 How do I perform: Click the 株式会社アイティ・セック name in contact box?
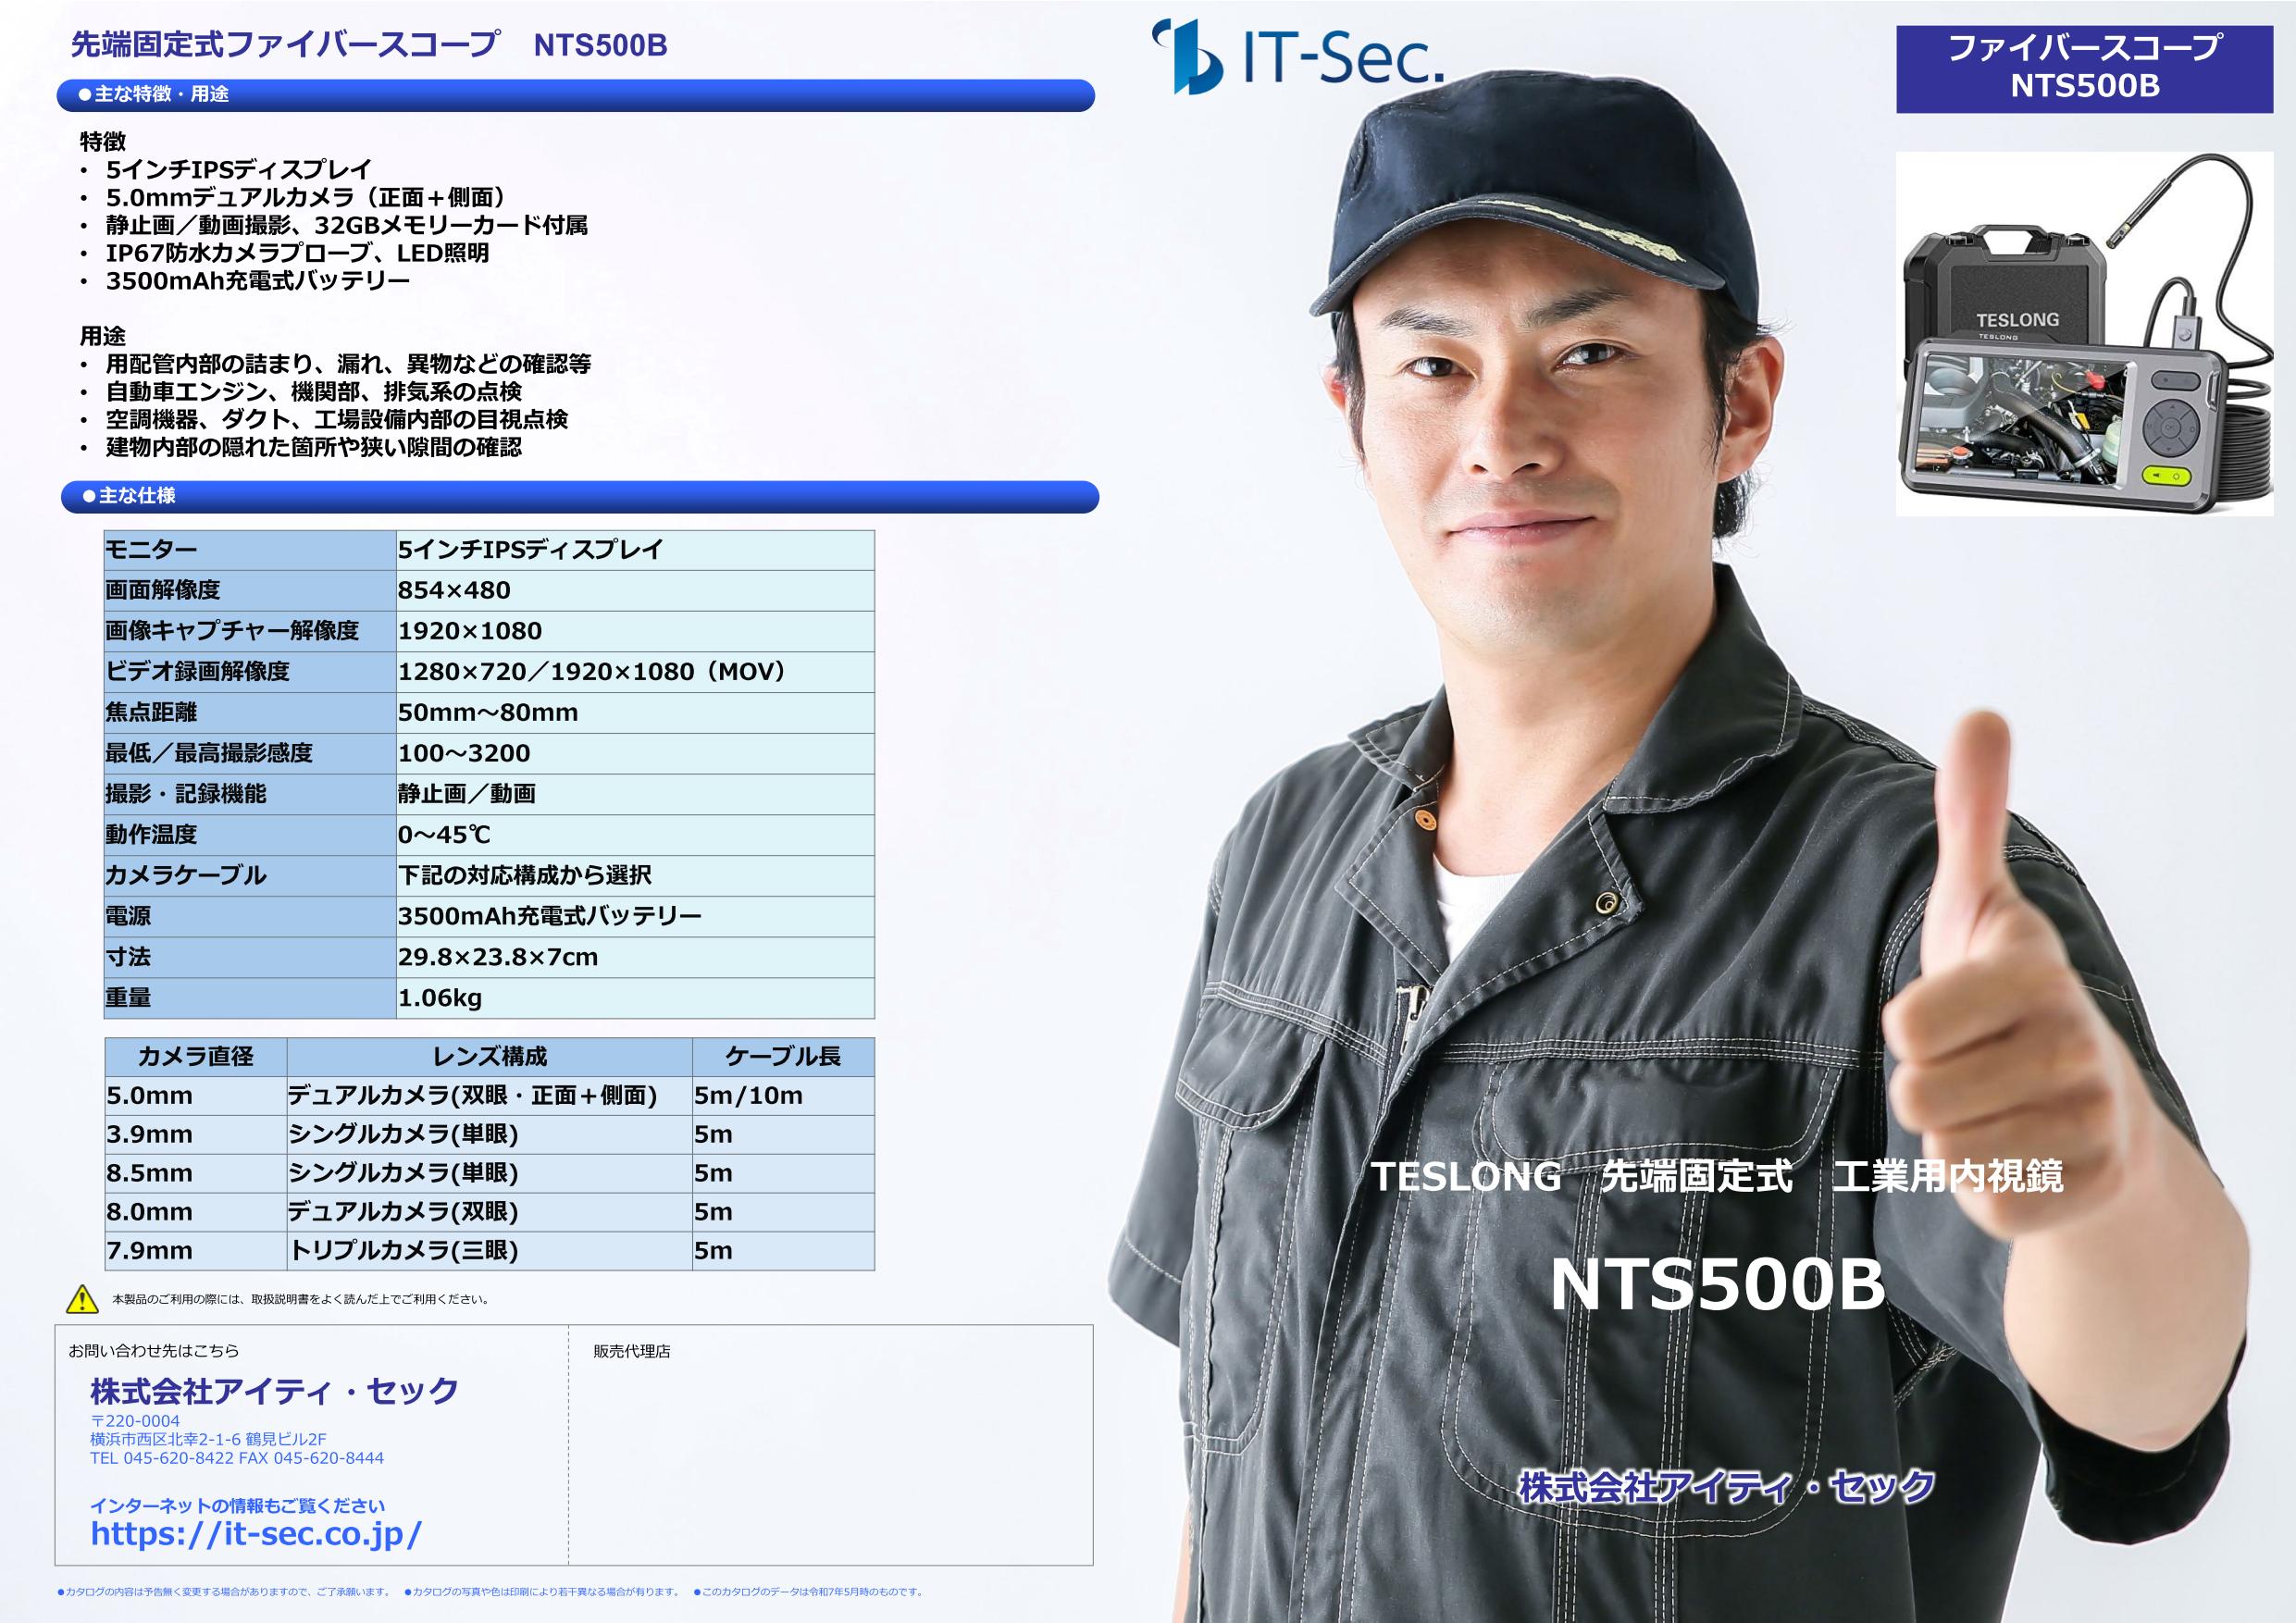pos(275,1390)
